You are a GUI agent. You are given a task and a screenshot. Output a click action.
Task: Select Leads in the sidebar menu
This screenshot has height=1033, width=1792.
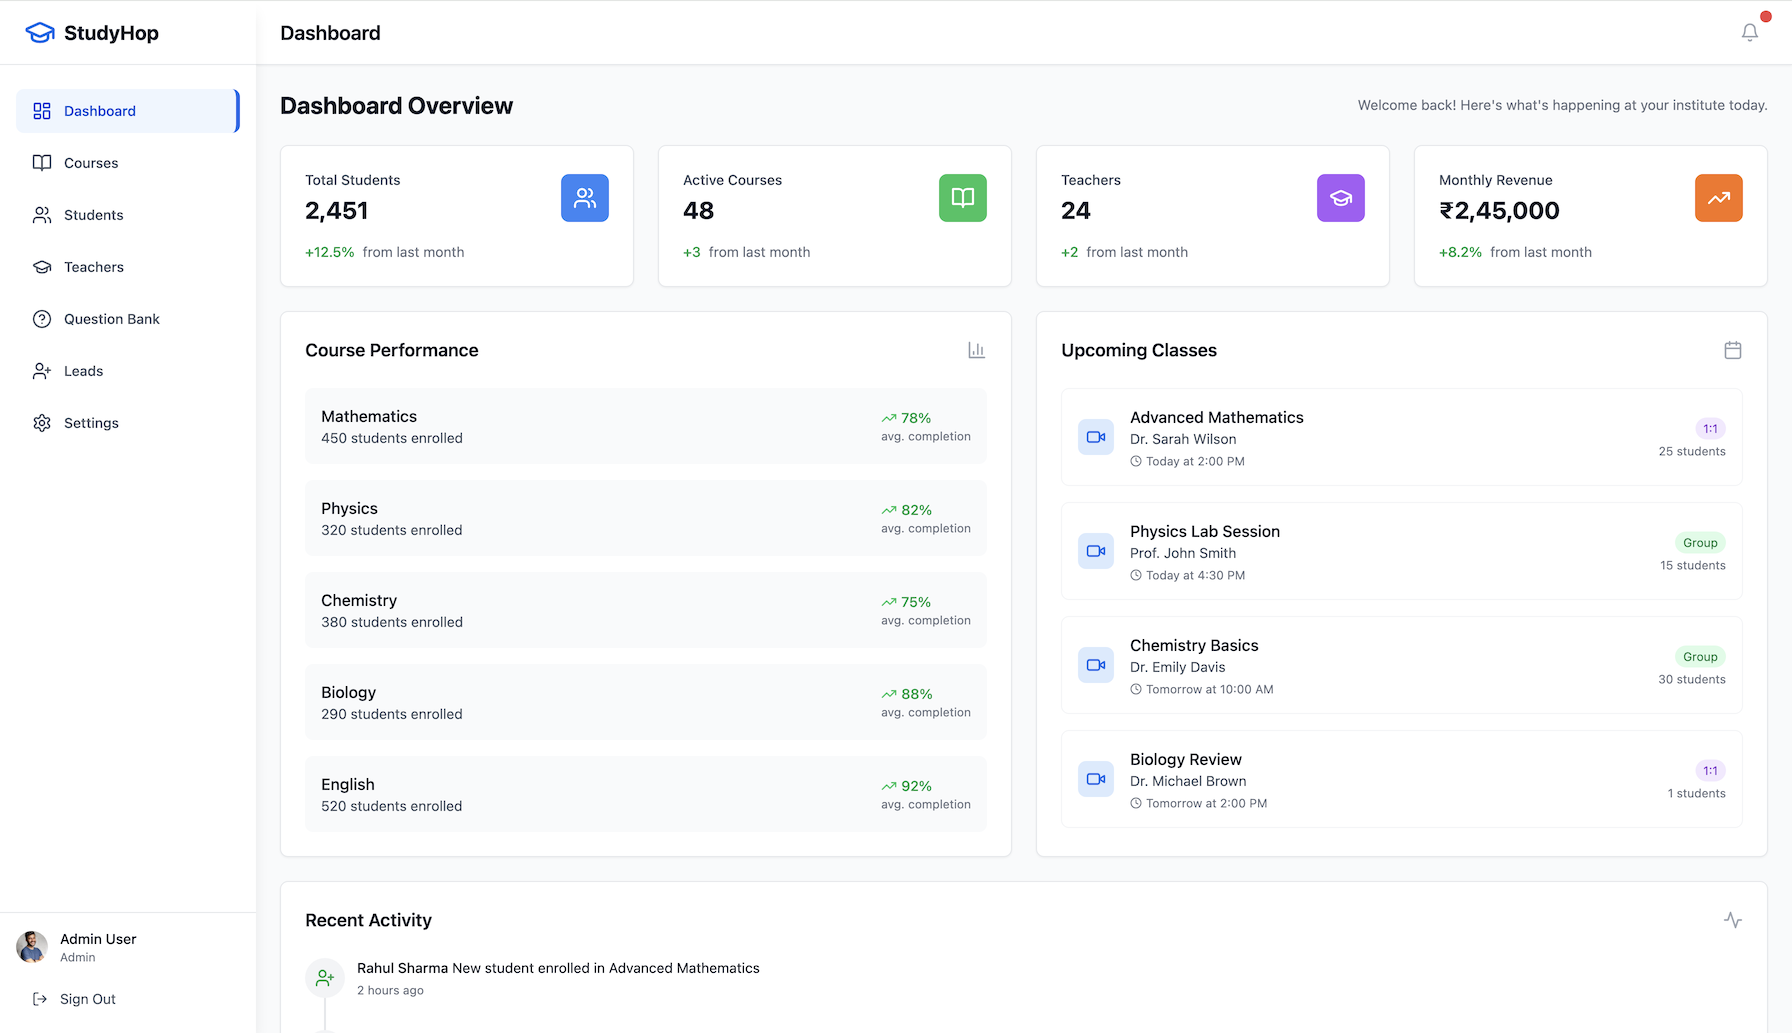point(83,371)
